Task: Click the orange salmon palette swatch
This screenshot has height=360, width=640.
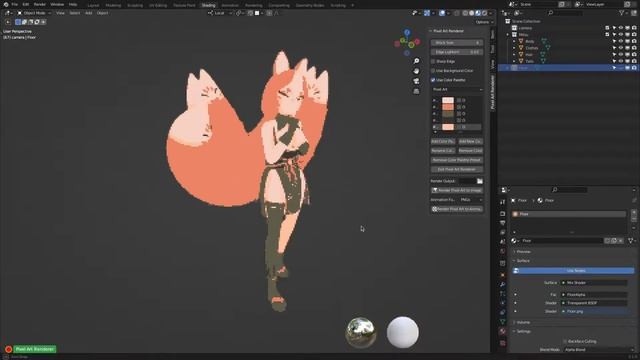Action: point(448,107)
